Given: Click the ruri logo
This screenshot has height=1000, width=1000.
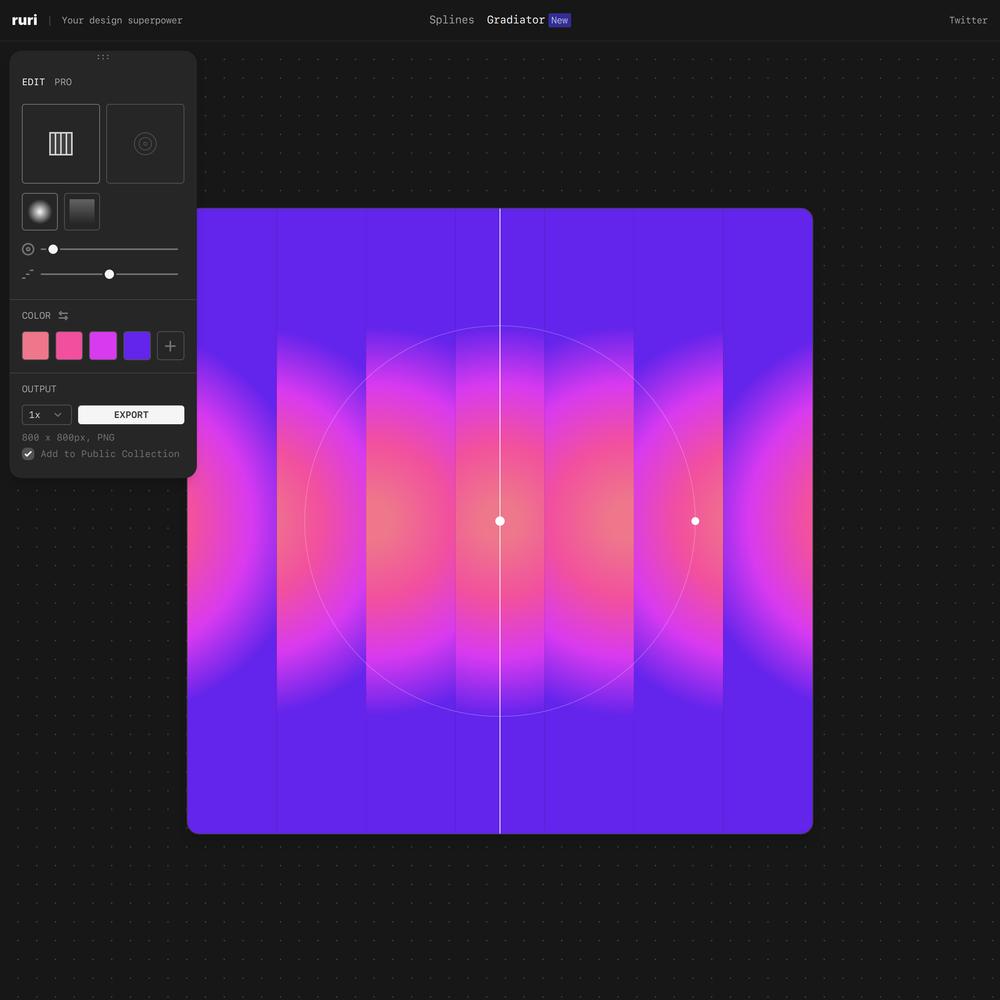Looking at the screenshot, I should [24, 20].
